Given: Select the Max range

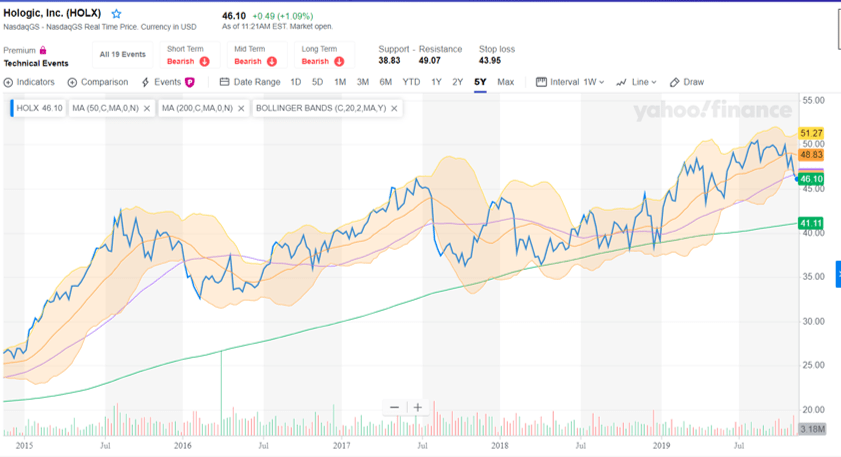Looking at the screenshot, I should [506, 82].
